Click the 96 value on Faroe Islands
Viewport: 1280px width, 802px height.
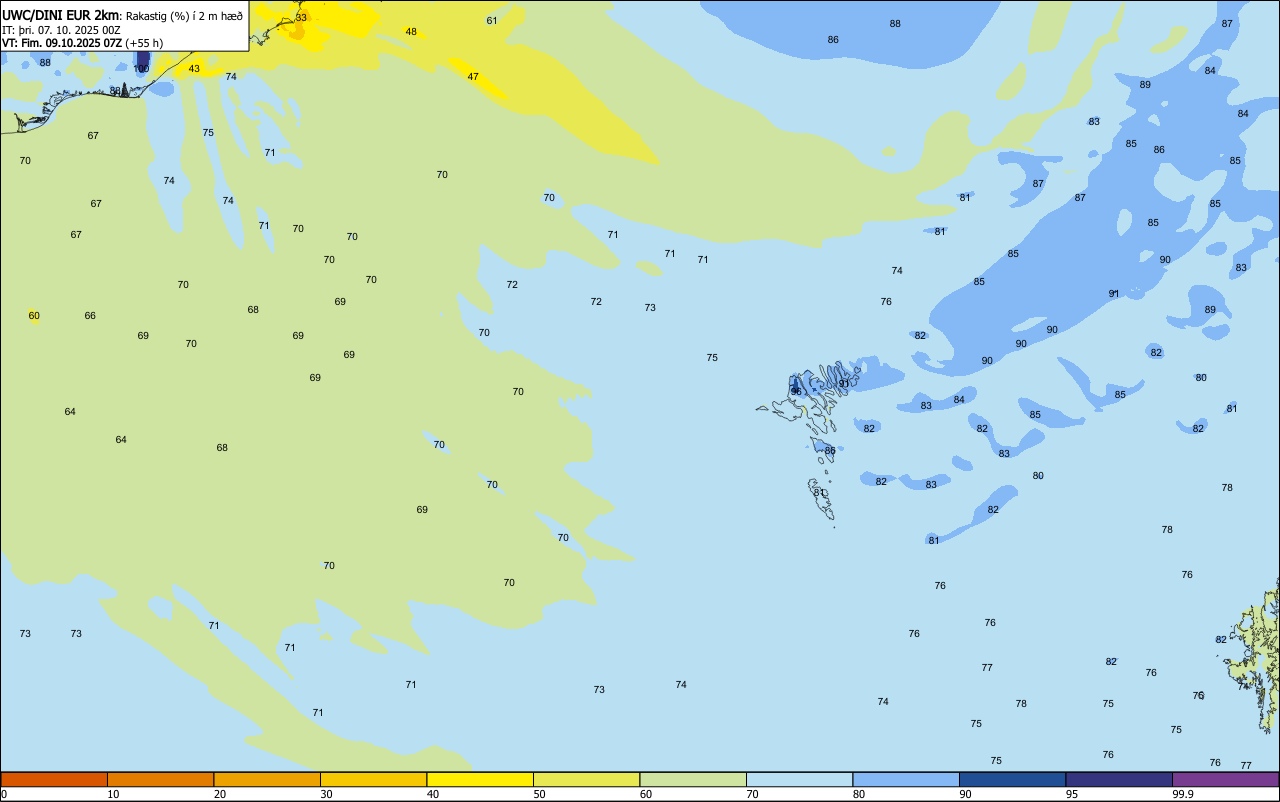pos(796,391)
